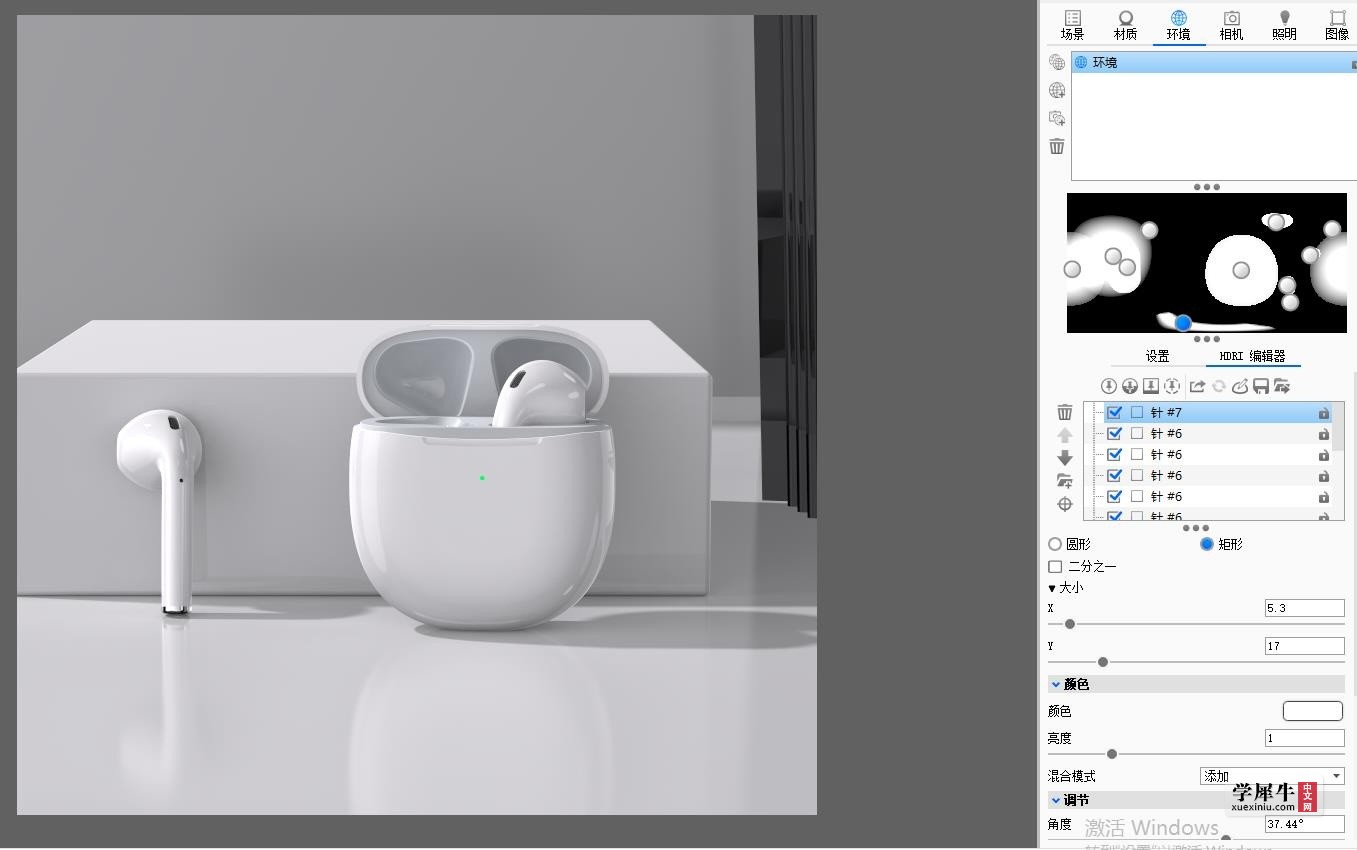Toggle the lock icon on 针 #7
The height and width of the screenshot is (850, 1357).
click(x=1323, y=413)
